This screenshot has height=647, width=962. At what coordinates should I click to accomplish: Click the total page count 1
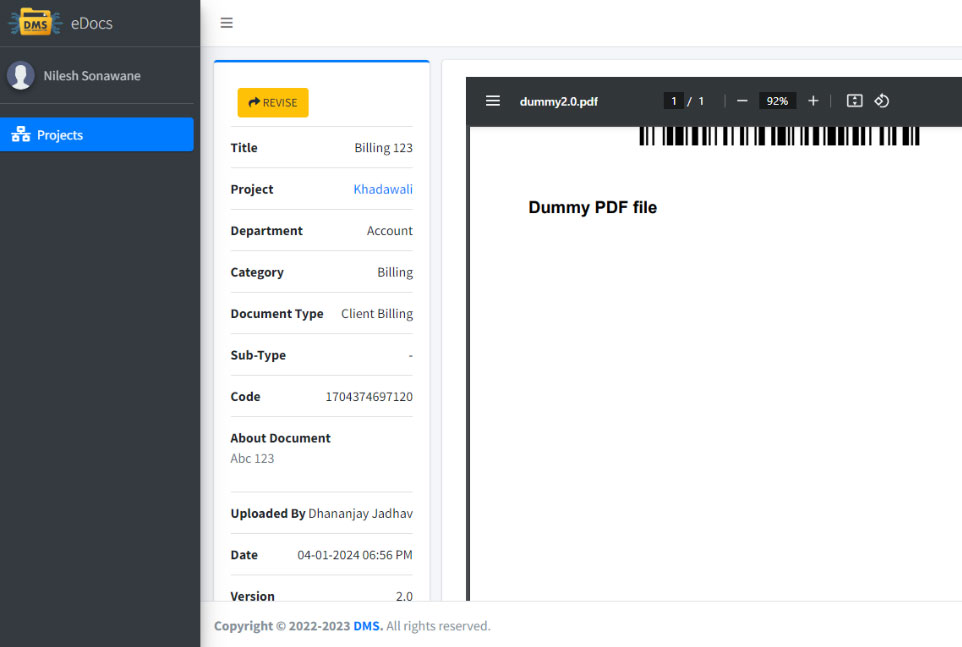tap(701, 101)
